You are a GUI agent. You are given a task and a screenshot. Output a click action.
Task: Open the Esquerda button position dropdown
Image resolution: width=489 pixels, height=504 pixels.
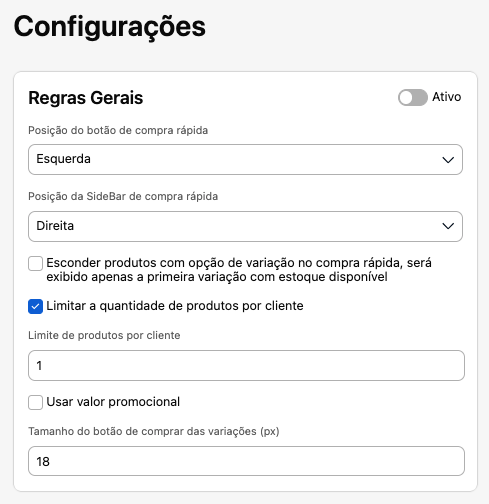[245, 159]
